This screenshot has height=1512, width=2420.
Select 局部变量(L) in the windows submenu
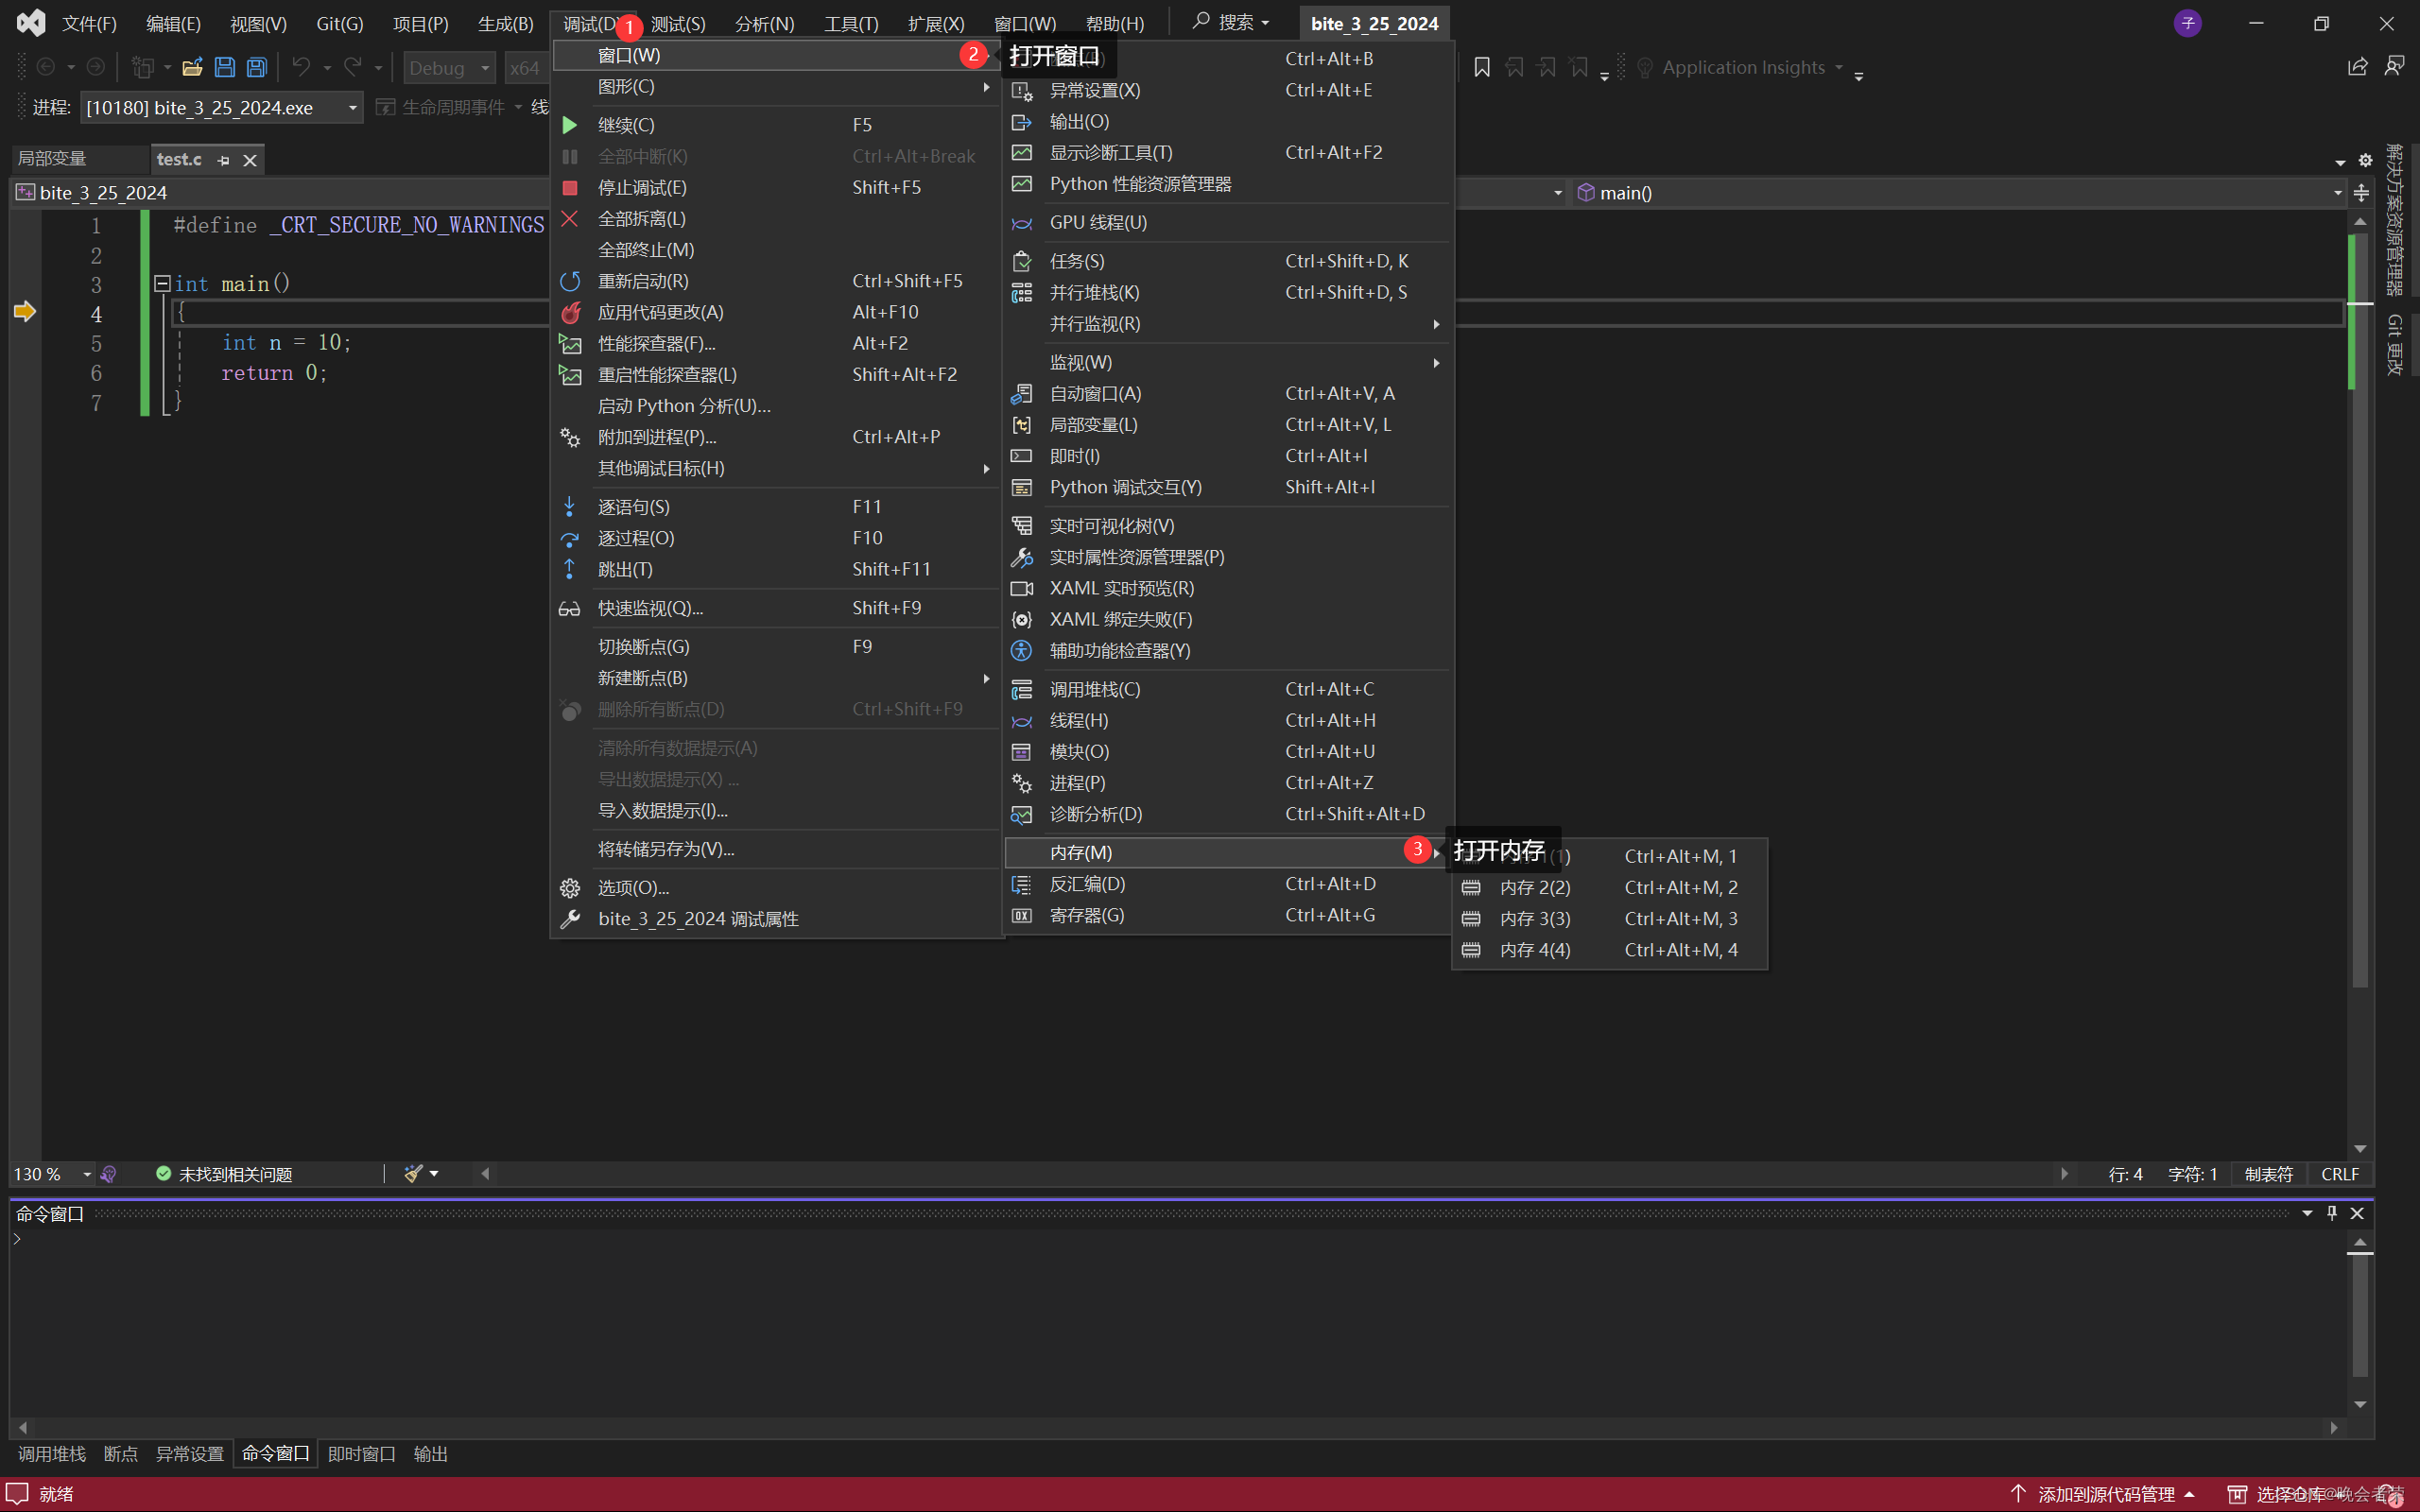pyautogui.click(x=1227, y=425)
